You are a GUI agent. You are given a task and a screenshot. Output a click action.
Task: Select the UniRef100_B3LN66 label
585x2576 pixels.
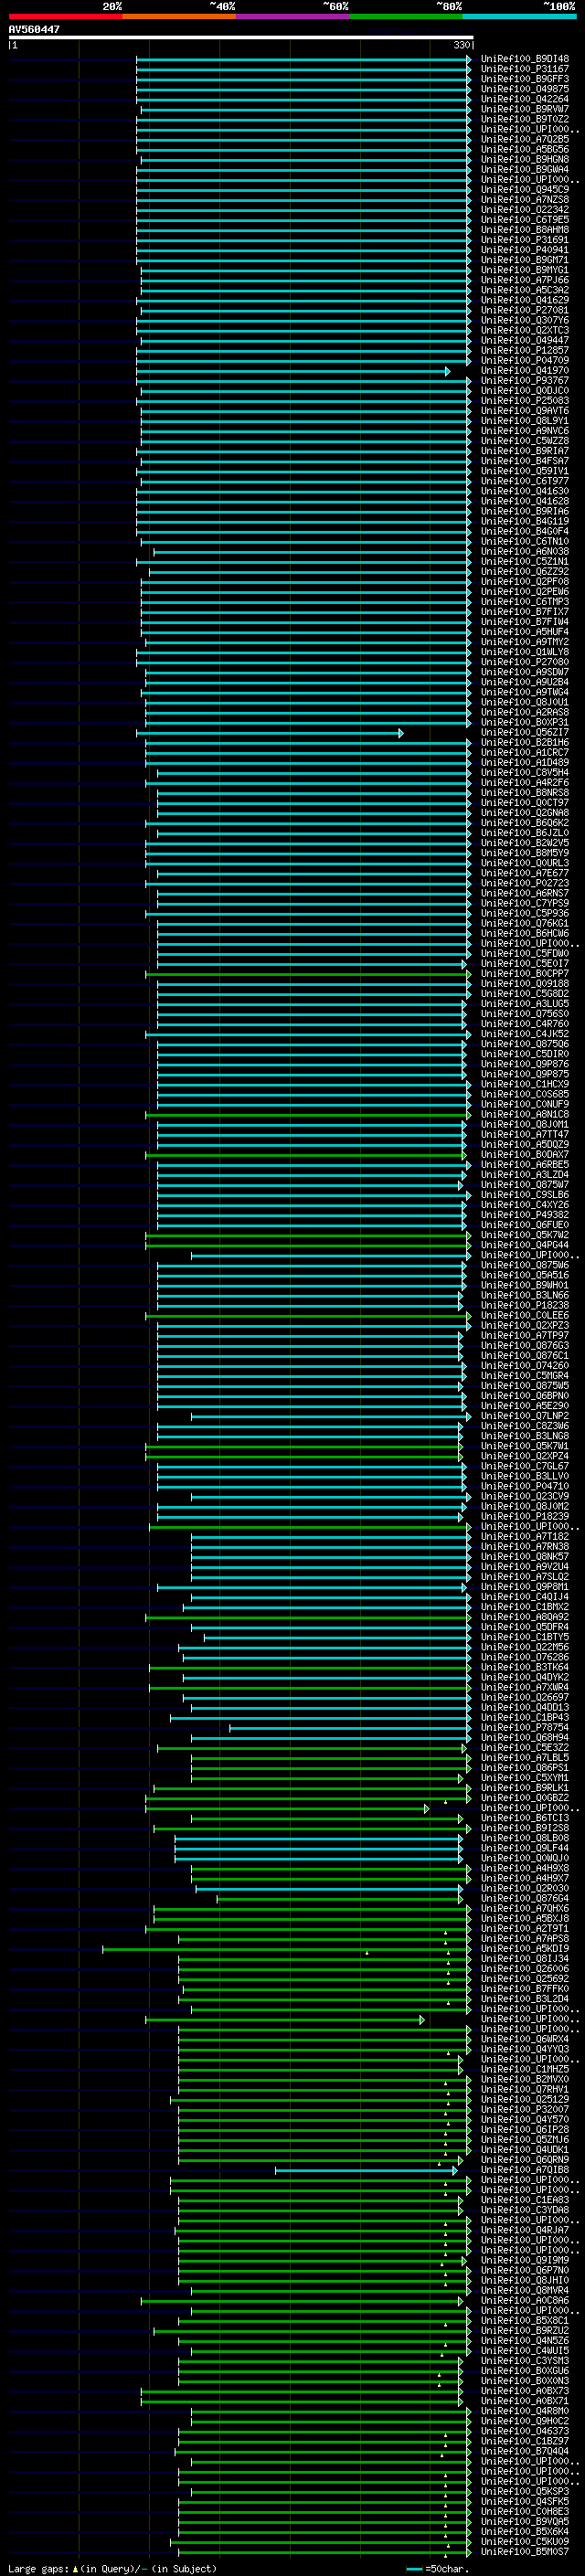click(x=525, y=1295)
